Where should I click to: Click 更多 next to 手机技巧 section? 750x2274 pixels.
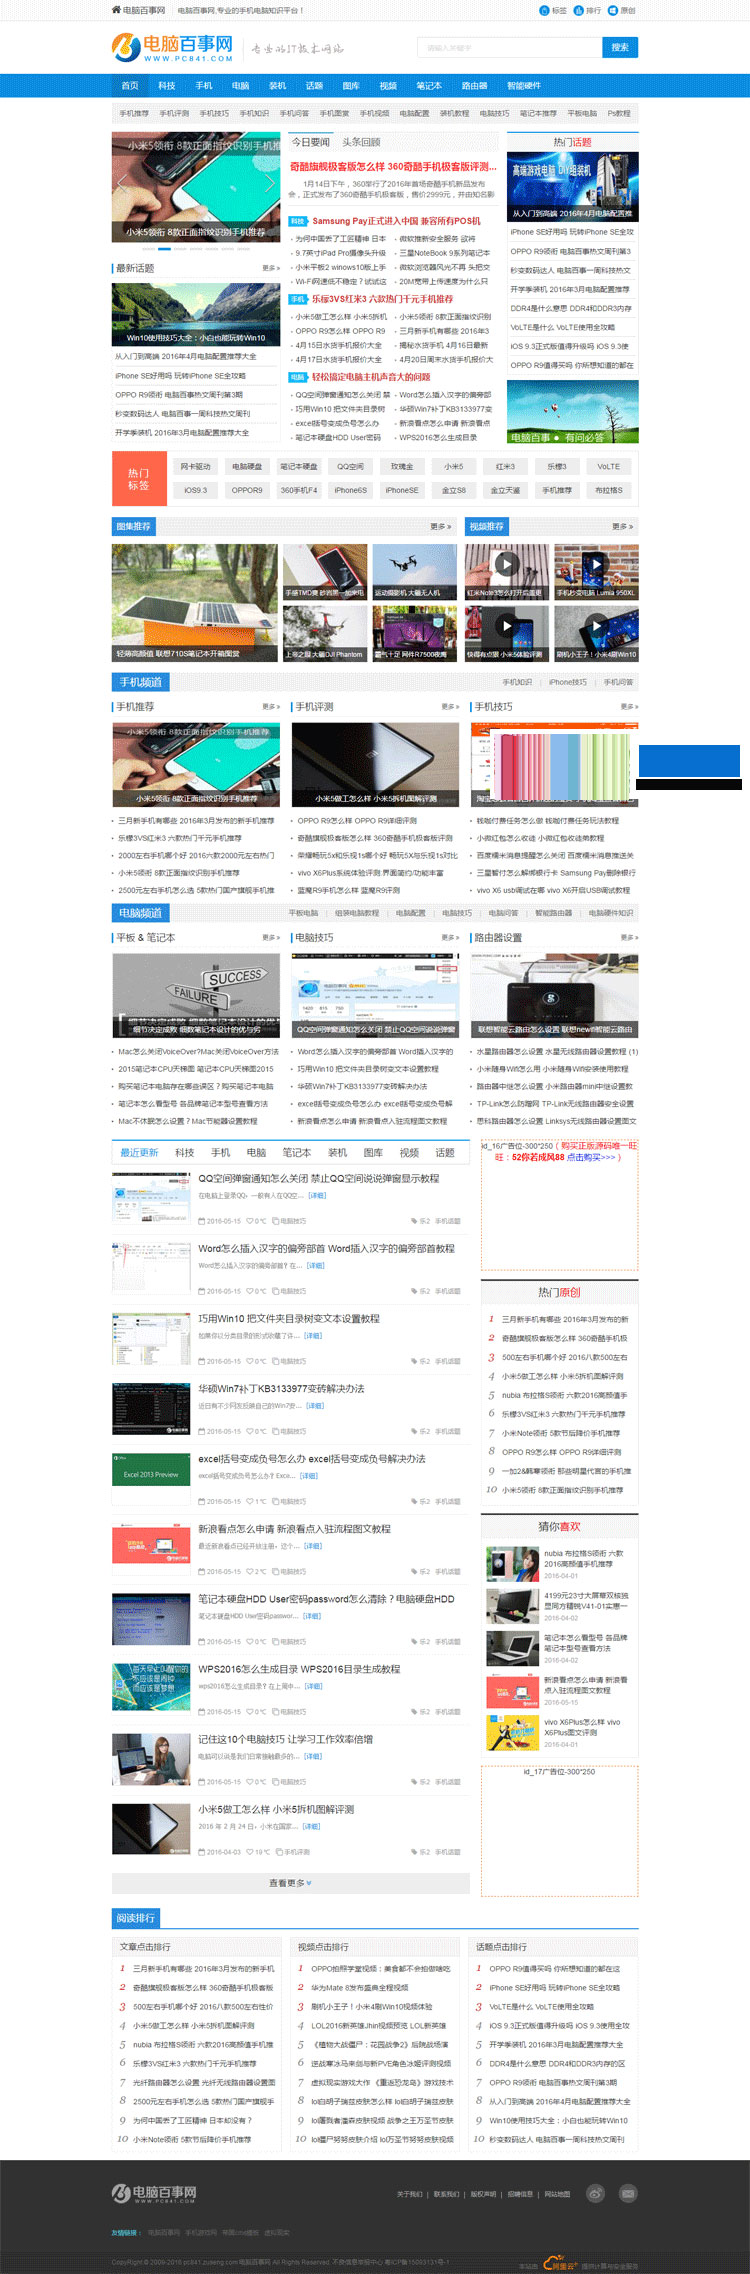tap(629, 707)
